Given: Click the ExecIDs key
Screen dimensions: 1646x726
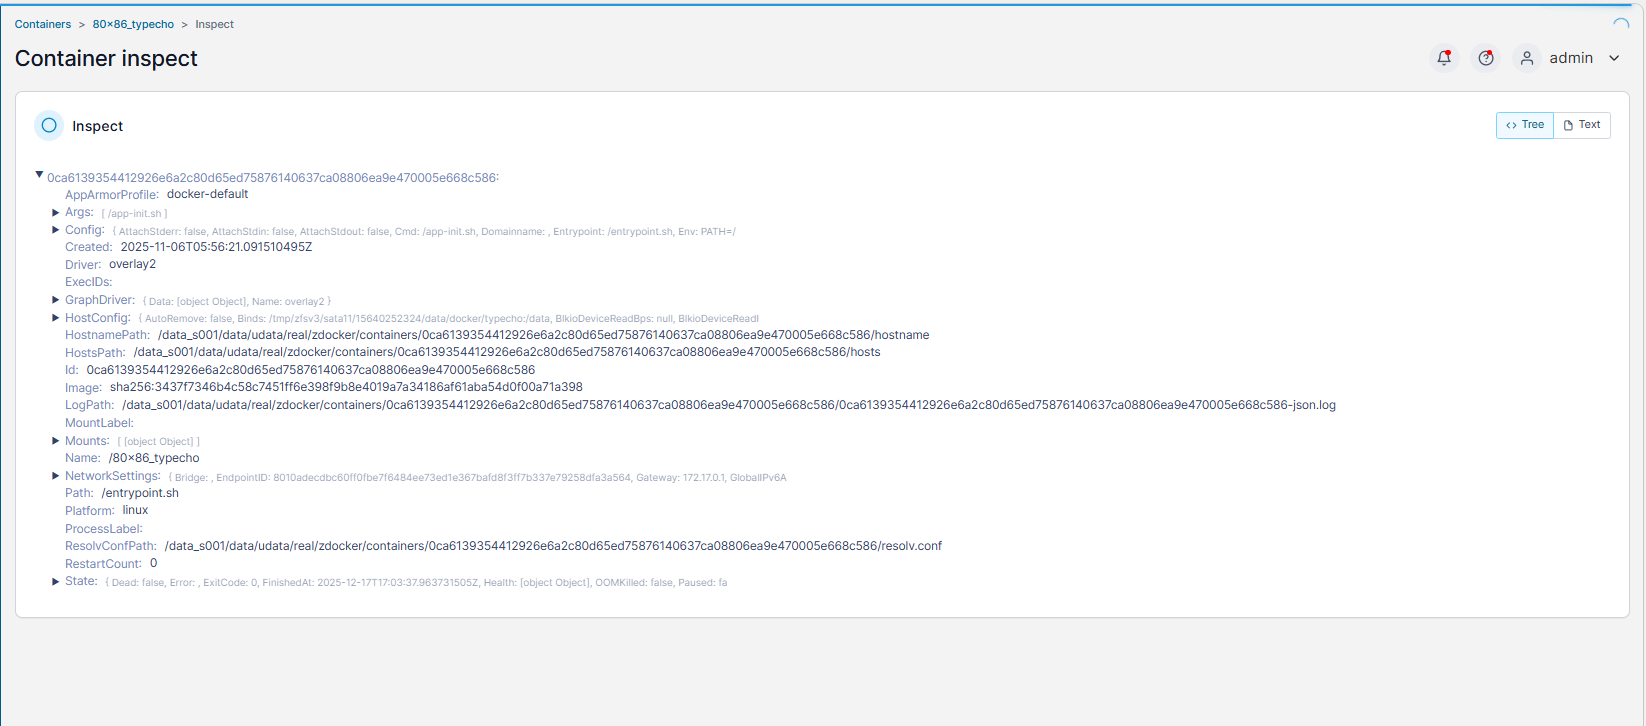Looking at the screenshot, I should [89, 282].
